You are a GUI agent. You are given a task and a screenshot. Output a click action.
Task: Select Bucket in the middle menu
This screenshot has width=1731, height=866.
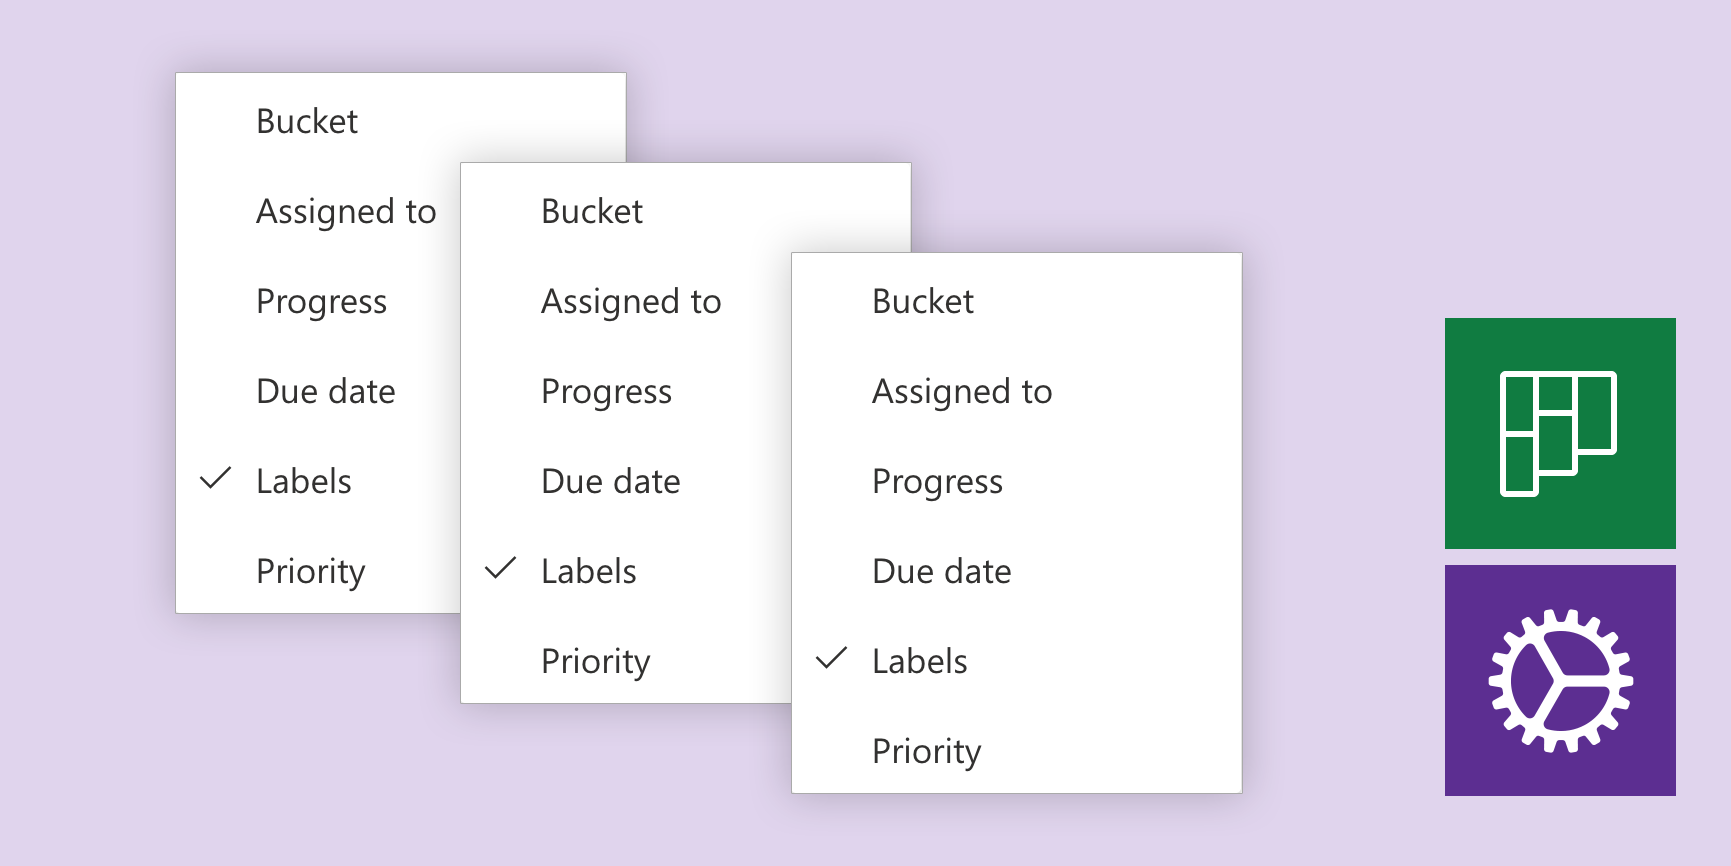pos(592,212)
